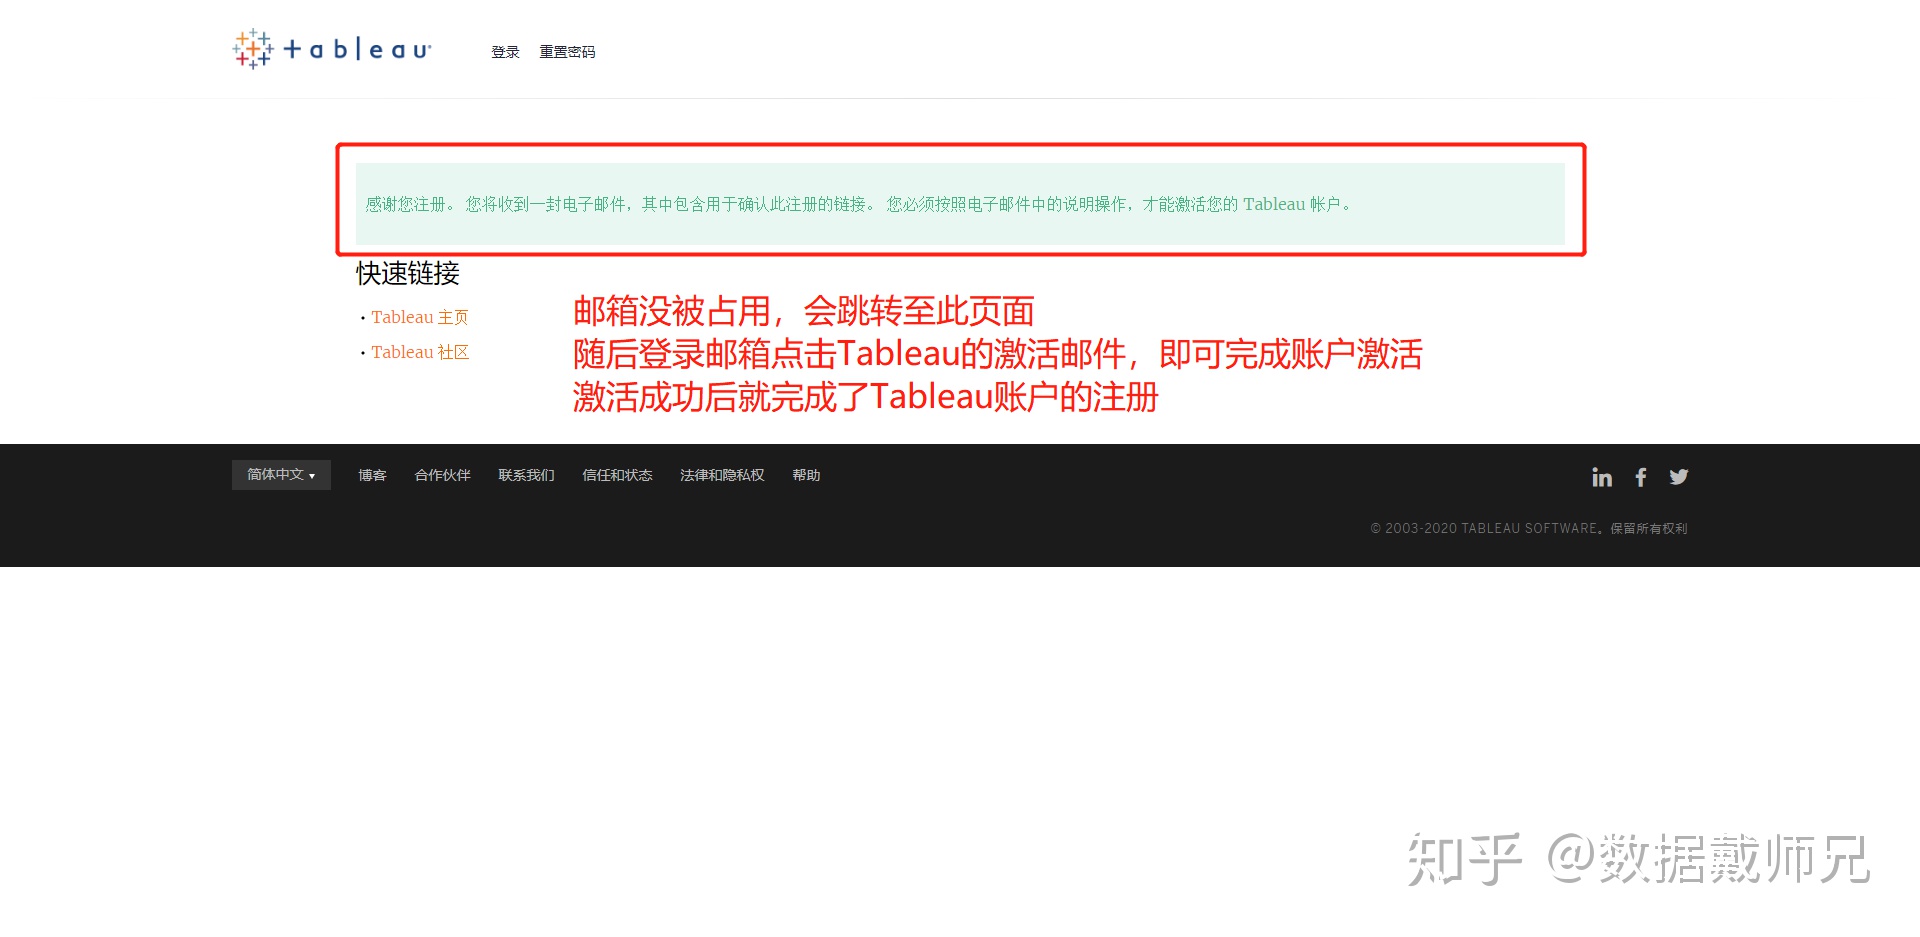Click the 快速链接 heading
Screen dimensions: 1920x937
408,273
